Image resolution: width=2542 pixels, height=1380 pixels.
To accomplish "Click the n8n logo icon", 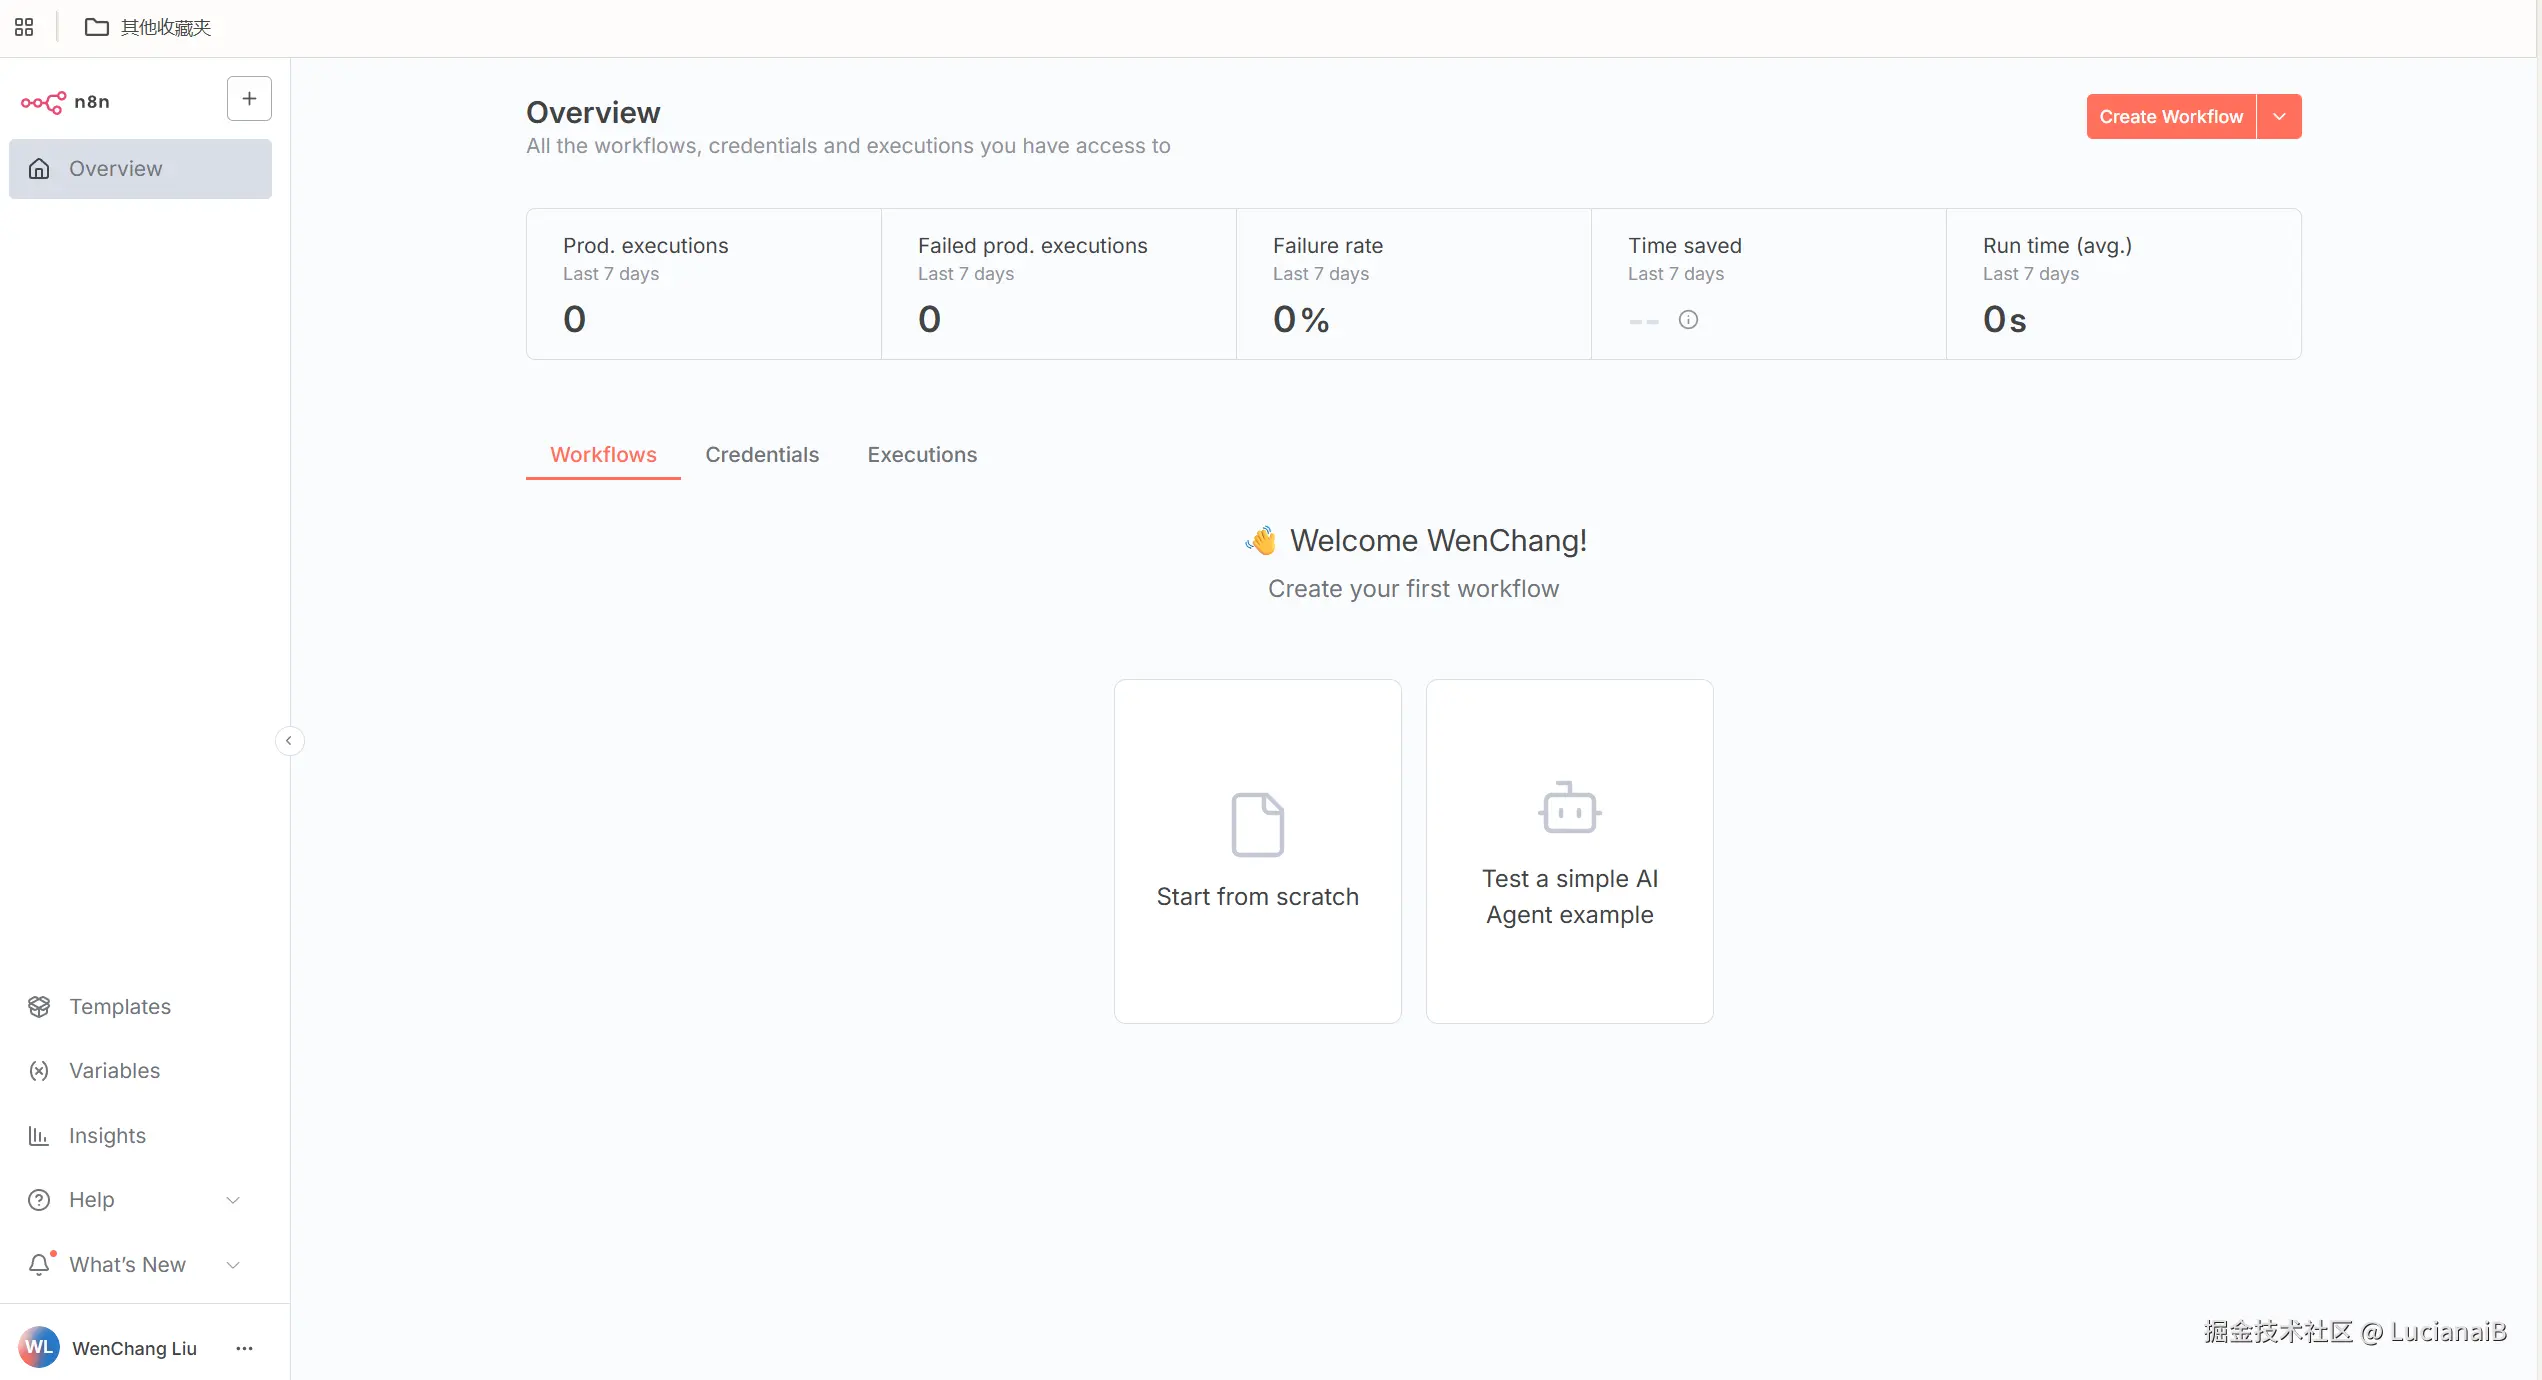I will point(43,102).
